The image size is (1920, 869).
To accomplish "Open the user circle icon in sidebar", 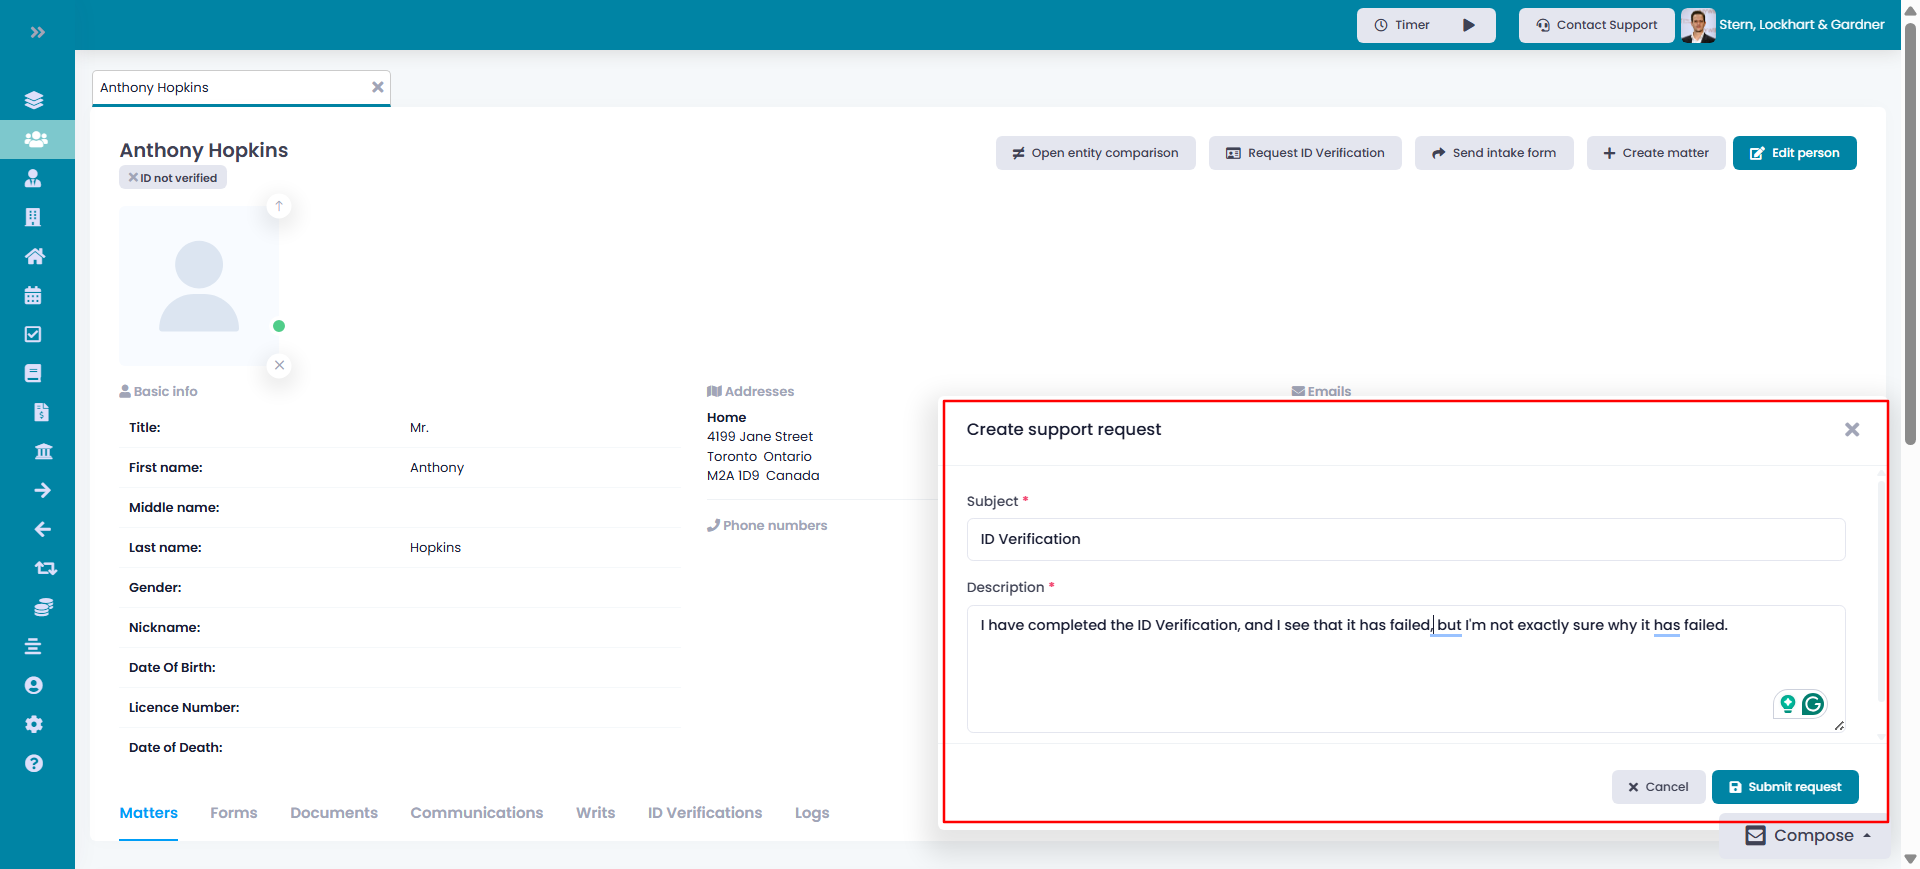I will pyautogui.click(x=34, y=685).
